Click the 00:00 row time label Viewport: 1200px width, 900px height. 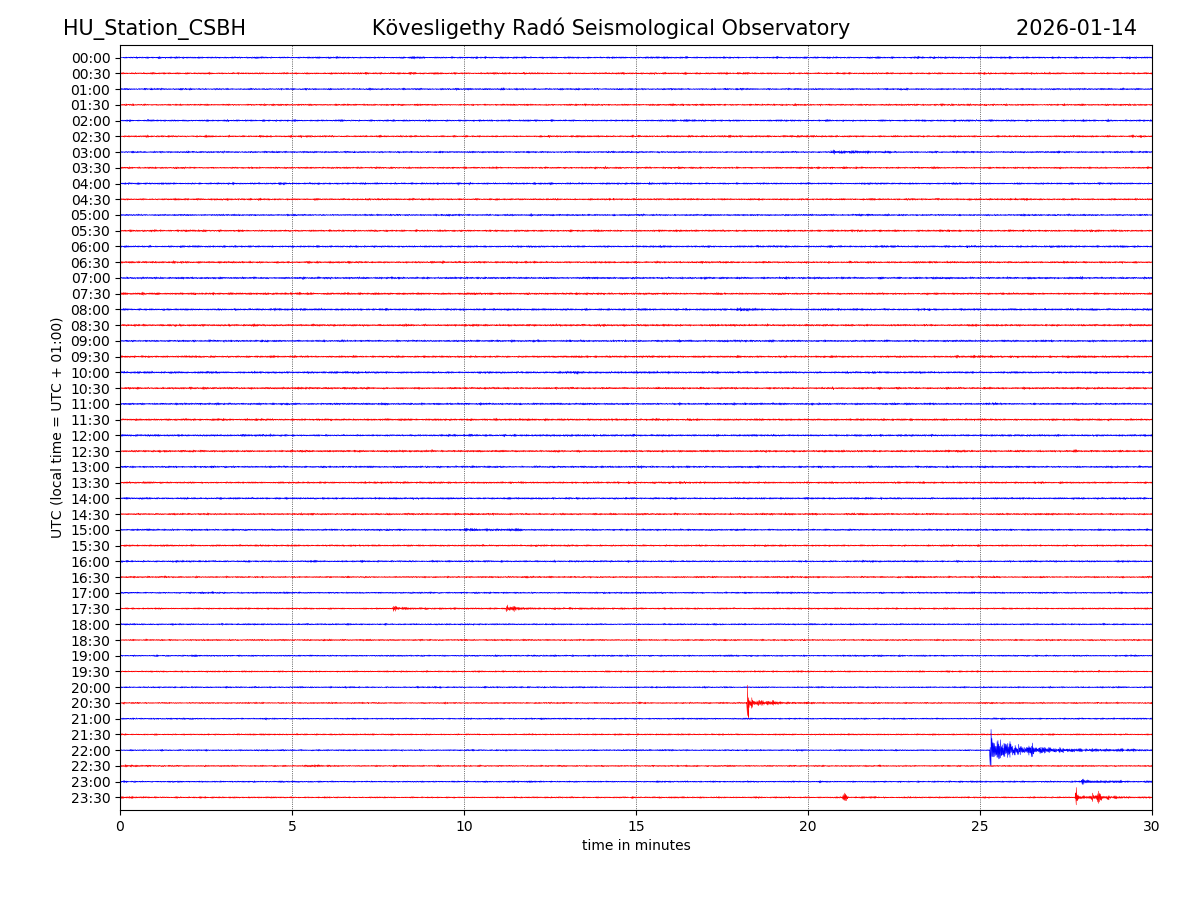[91, 58]
